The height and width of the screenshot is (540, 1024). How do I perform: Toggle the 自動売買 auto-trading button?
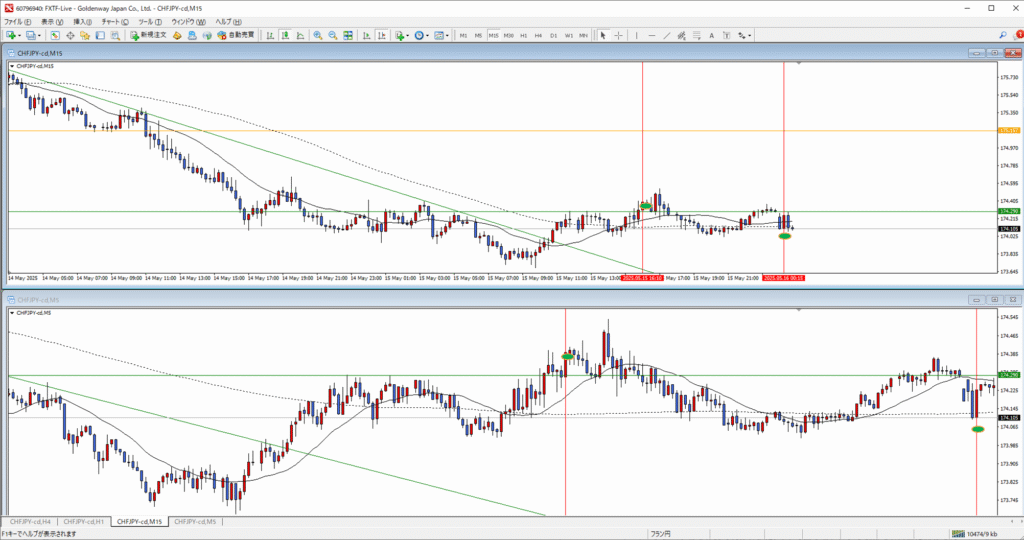coord(235,35)
